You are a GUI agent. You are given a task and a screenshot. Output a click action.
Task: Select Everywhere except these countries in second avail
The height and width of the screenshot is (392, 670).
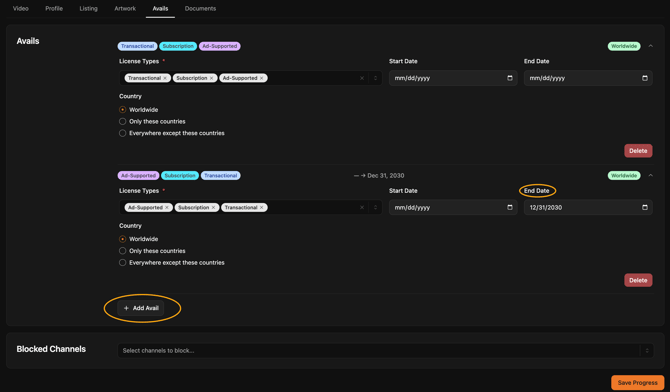123,263
